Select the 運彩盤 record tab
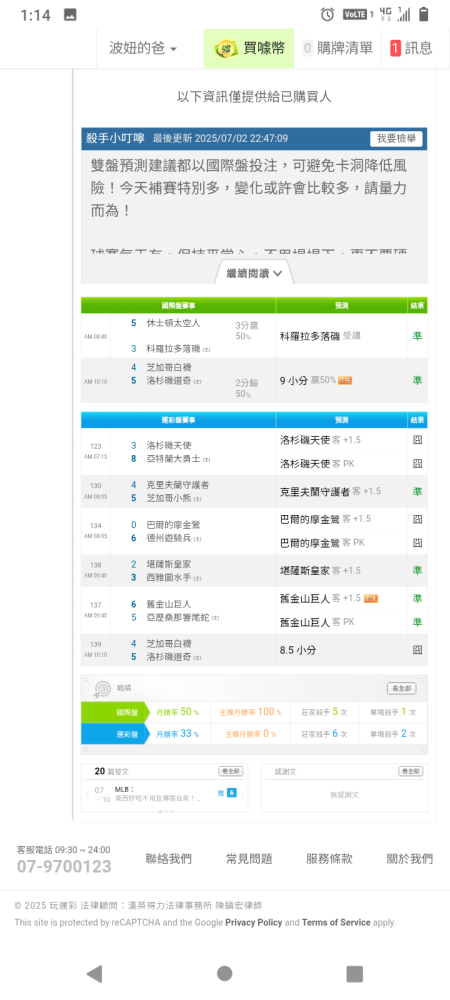 click(113, 734)
